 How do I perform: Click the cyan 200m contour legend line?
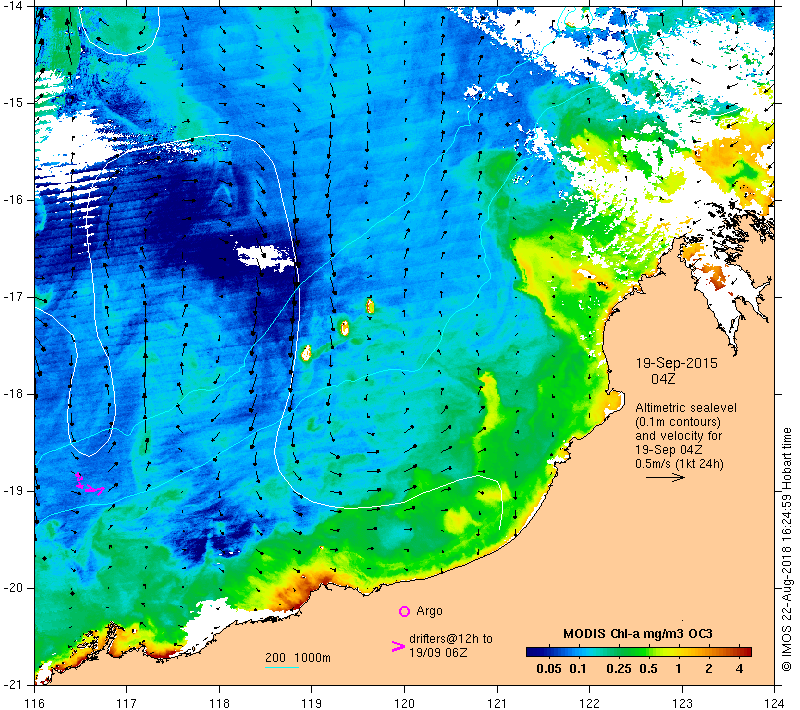click(x=282, y=667)
